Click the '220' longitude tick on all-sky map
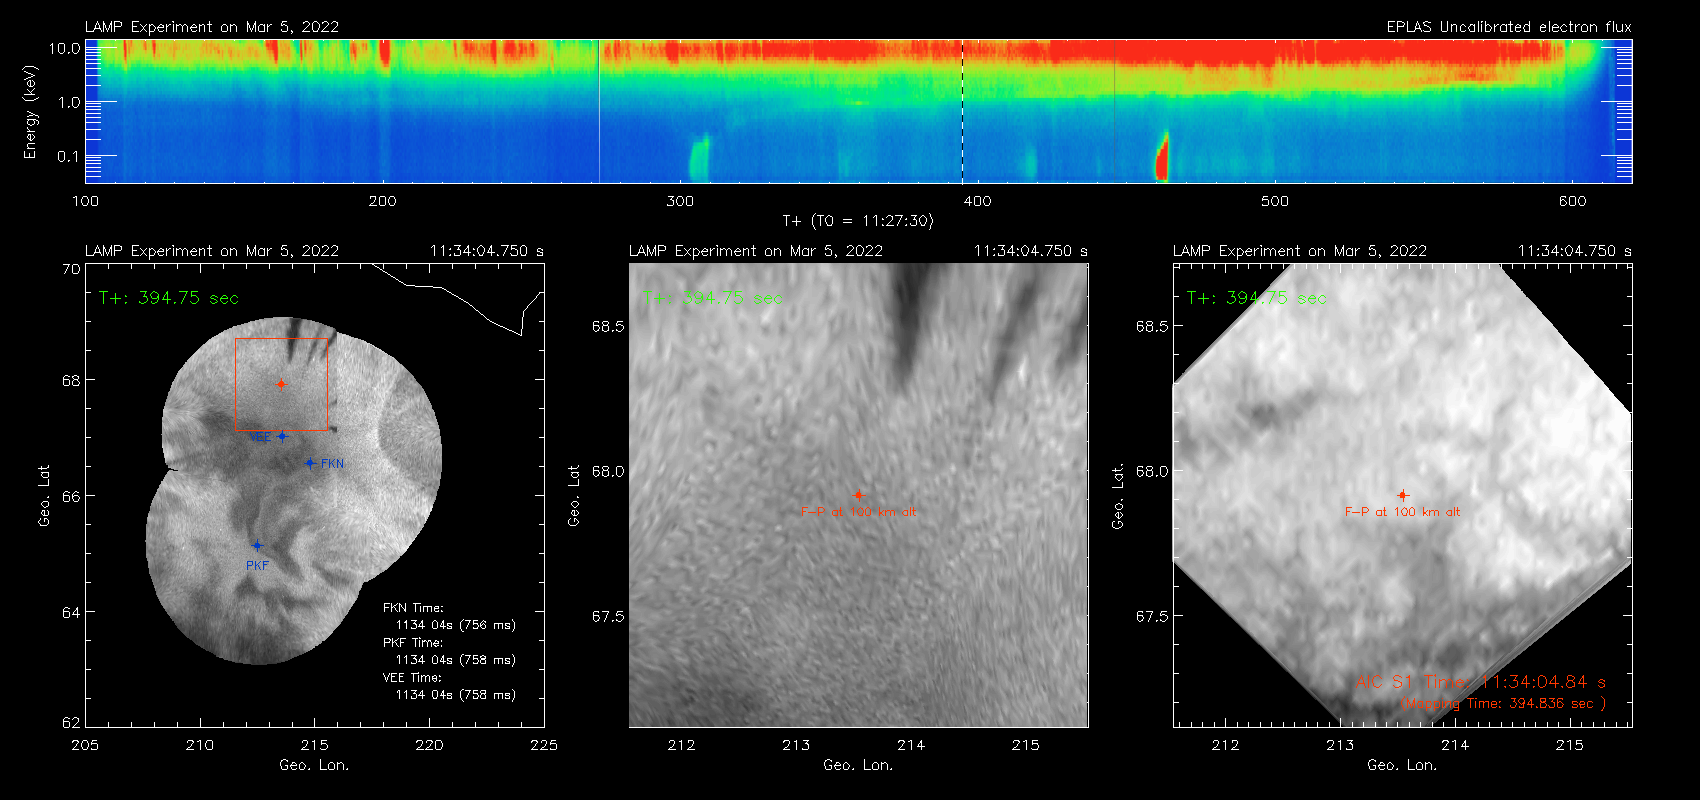 [430, 745]
